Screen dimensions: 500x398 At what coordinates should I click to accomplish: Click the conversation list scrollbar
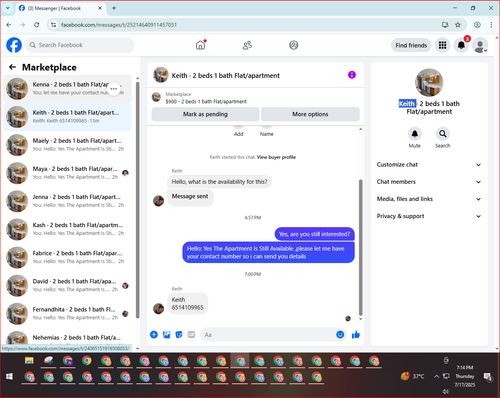(138, 200)
